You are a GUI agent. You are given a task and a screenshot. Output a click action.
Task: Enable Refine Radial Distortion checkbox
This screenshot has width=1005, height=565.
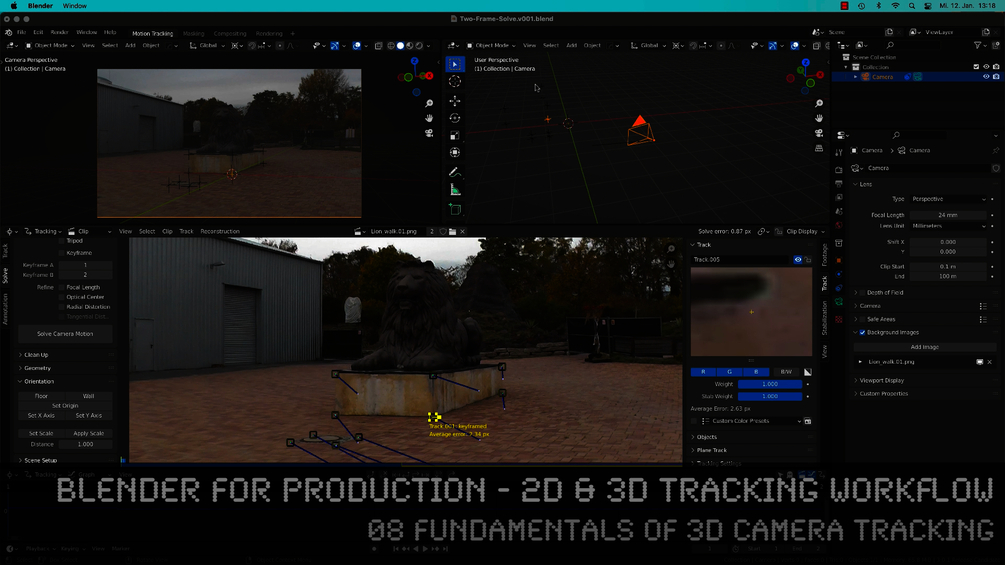(x=62, y=307)
